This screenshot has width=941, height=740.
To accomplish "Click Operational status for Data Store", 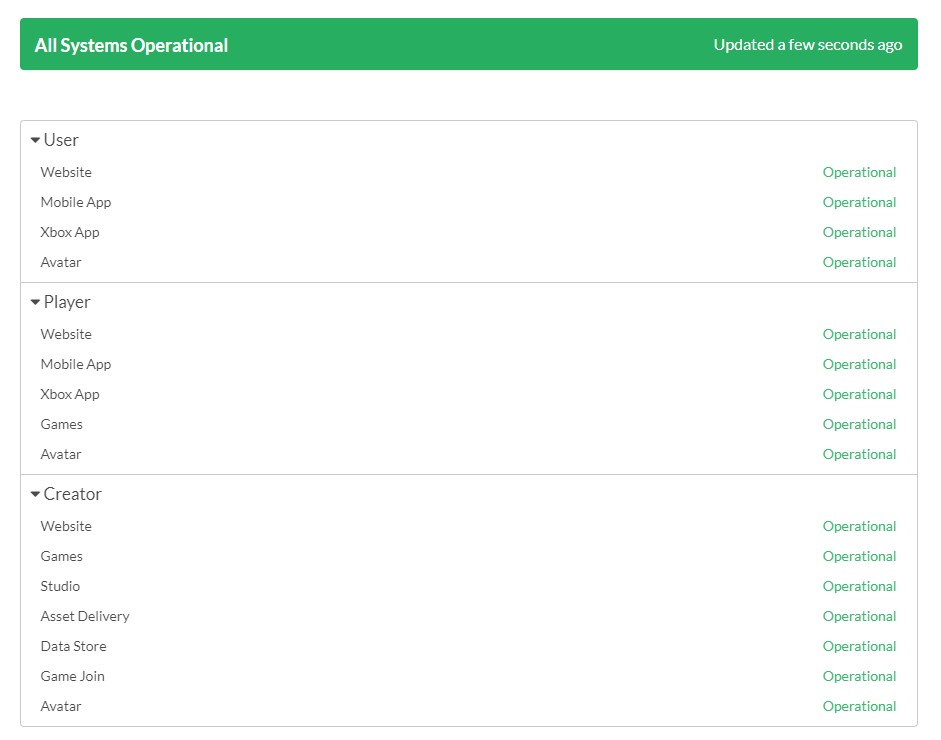I will (859, 647).
